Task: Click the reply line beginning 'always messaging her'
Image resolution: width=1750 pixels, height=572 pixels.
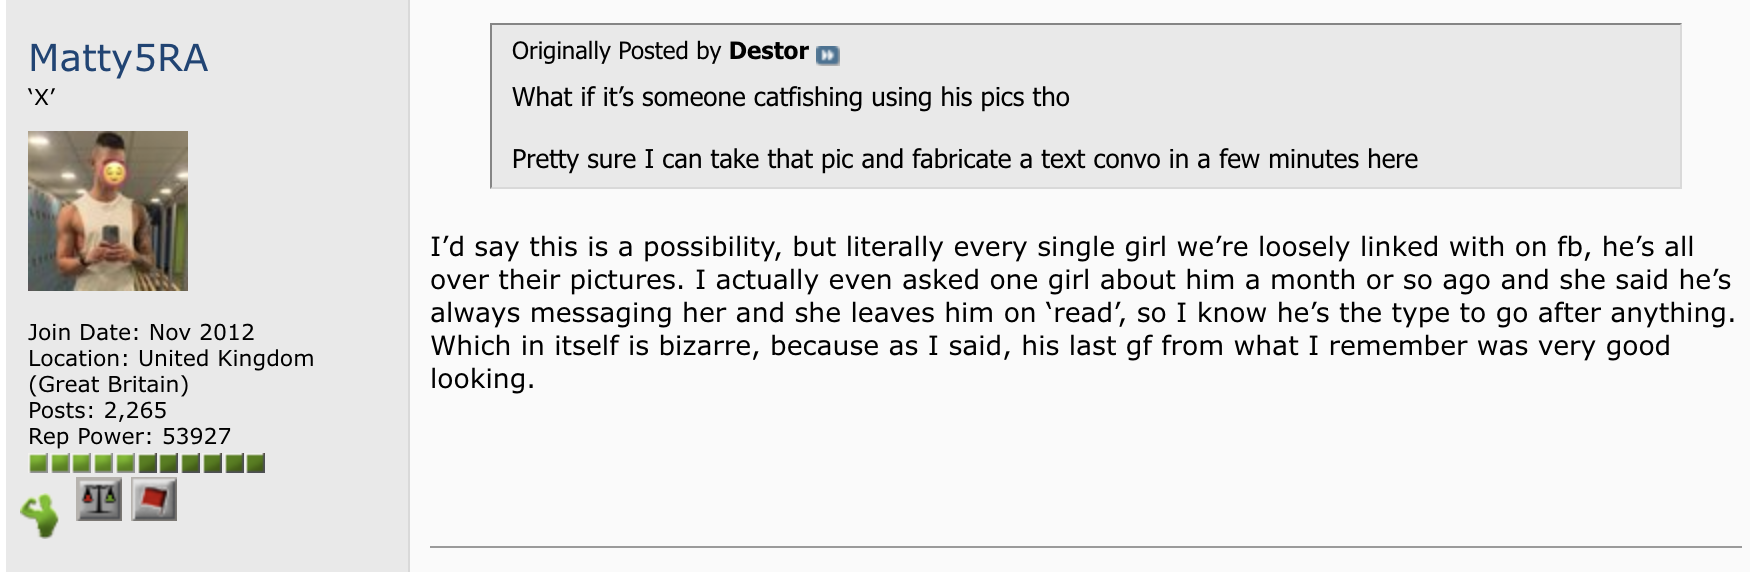Action: click(1083, 313)
